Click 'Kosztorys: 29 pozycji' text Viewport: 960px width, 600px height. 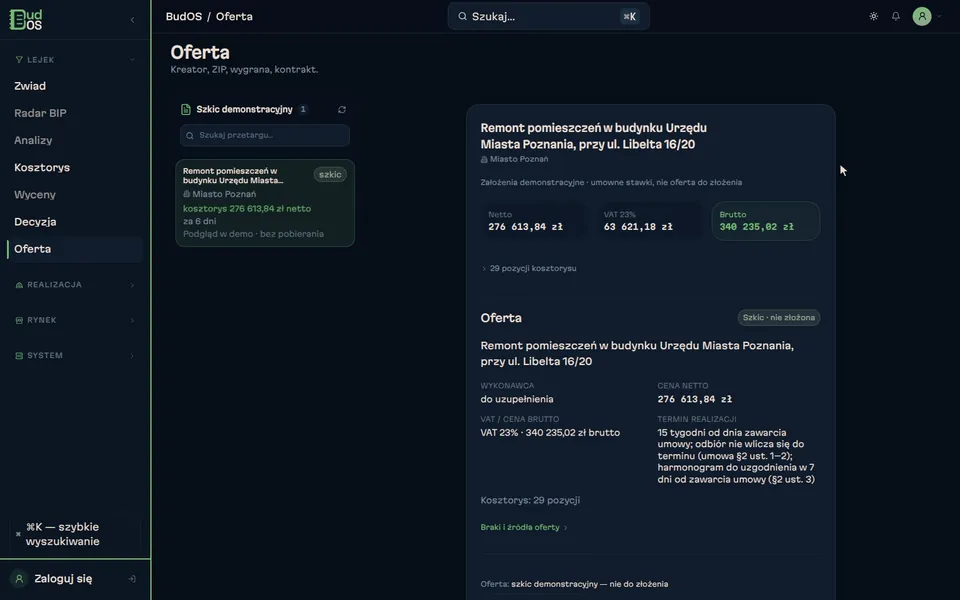[530, 500]
